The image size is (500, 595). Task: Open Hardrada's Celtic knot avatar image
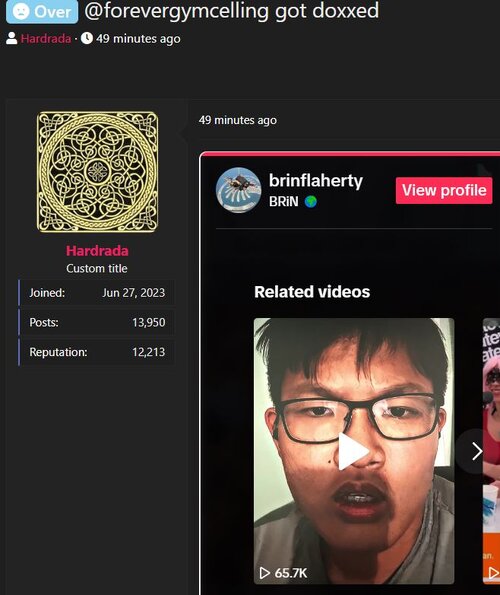(97, 172)
